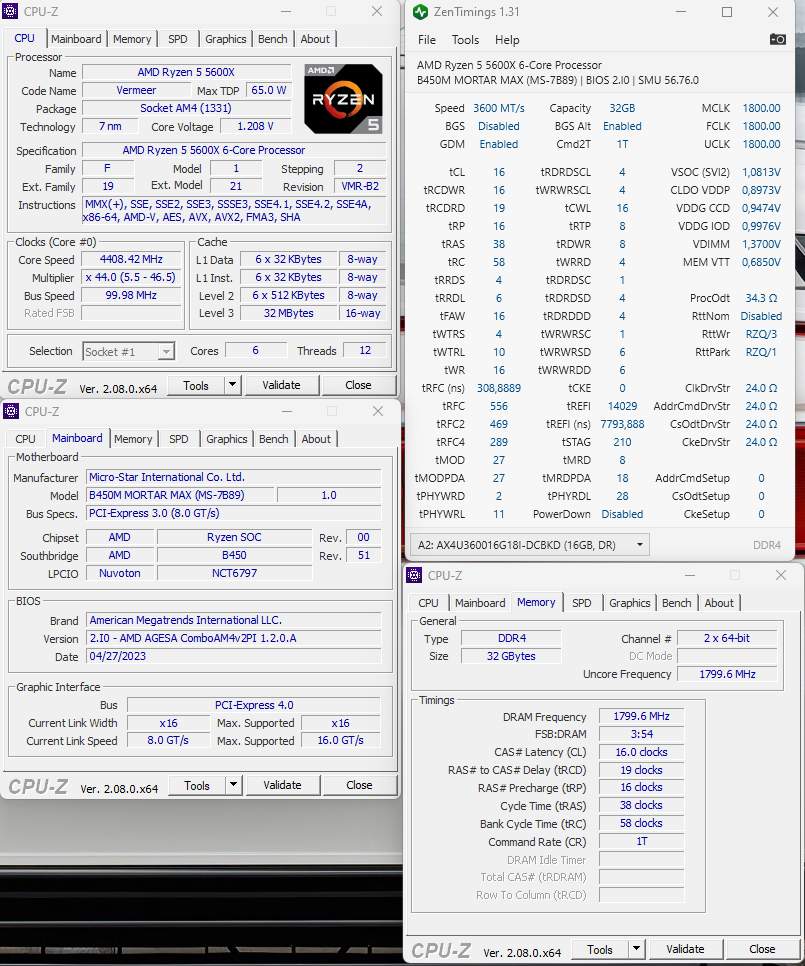Click the Current Link Speed value 8.0 GT/s
The image size is (805, 966).
[x=168, y=741]
